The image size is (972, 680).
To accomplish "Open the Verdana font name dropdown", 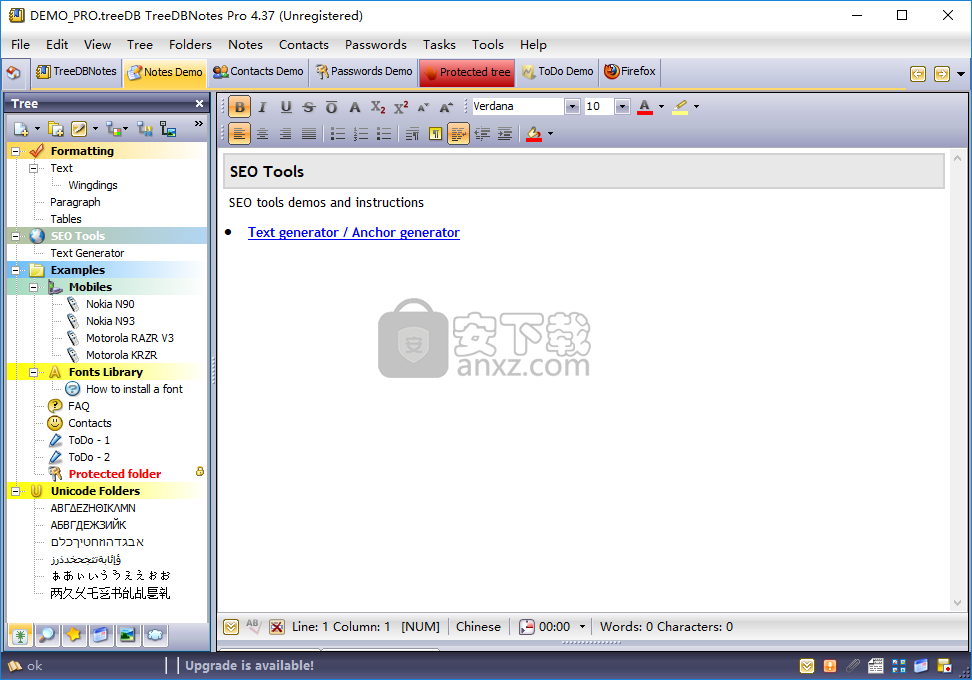I will pyautogui.click(x=572, y=107).
